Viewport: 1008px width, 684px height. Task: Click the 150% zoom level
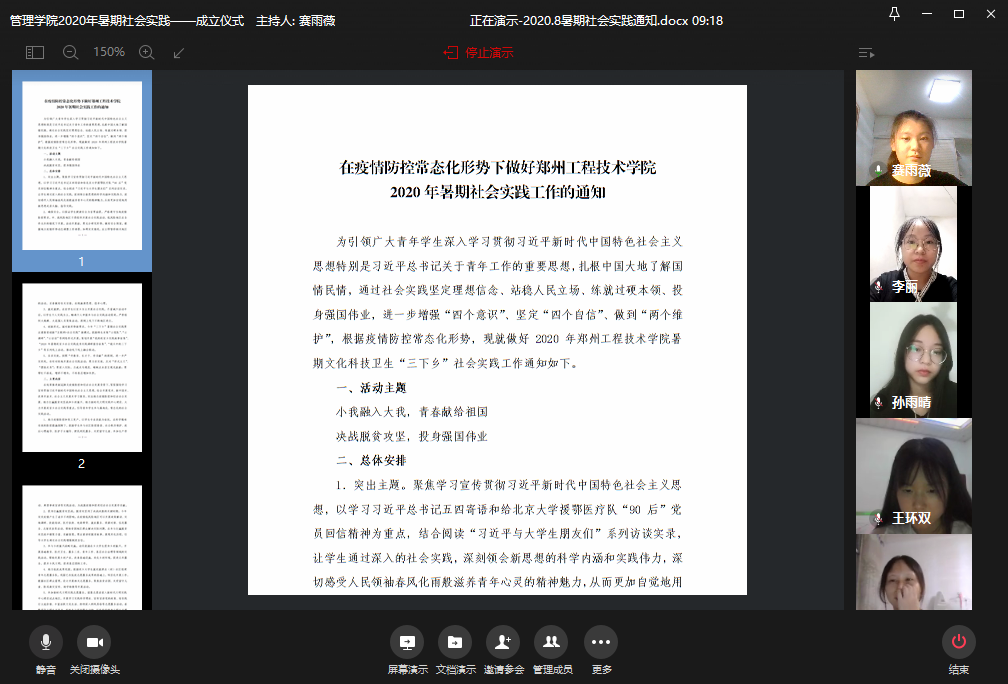click(x=109, y=52)
